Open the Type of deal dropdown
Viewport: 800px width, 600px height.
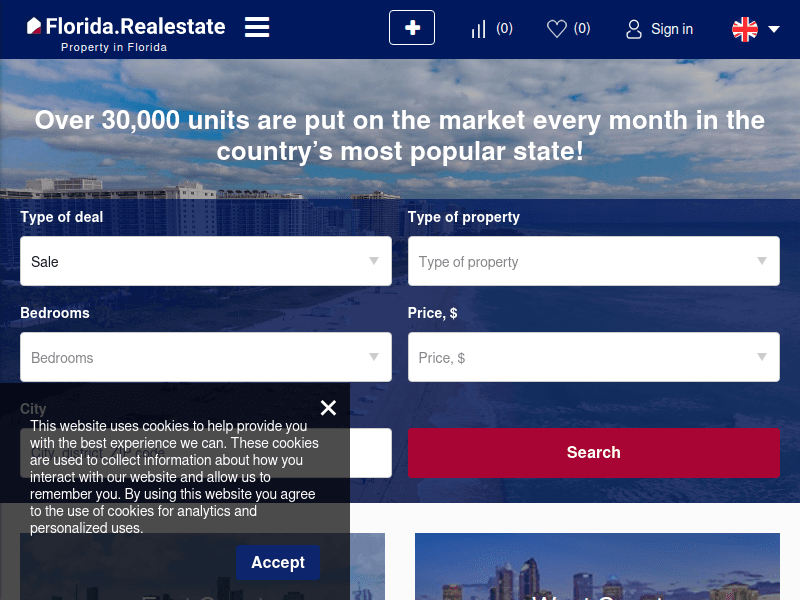coord(205,262)
